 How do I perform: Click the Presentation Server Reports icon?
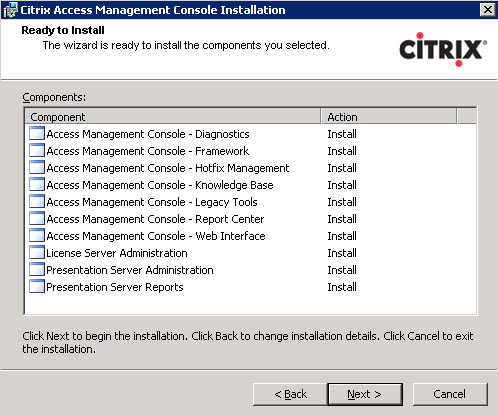37,287
